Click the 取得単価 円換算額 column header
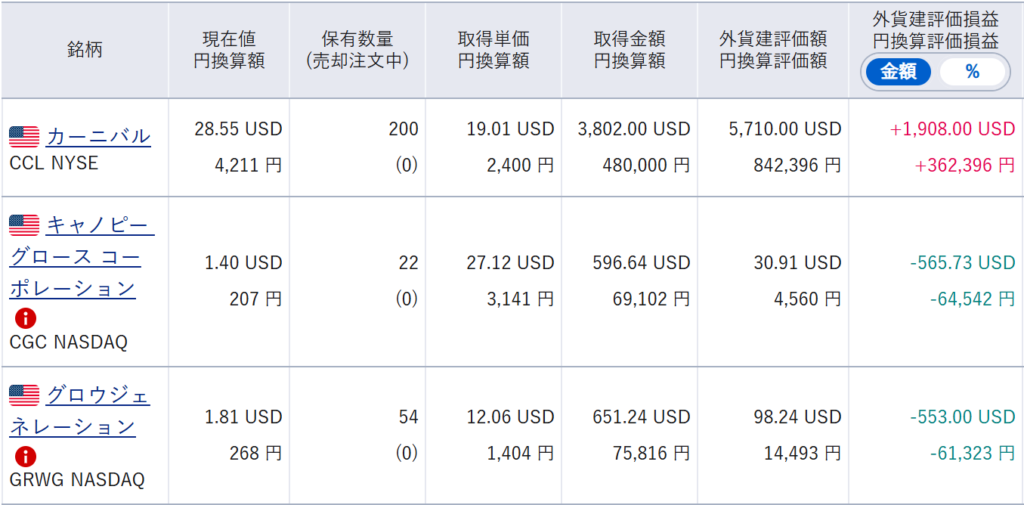1024x505 pixels. tap(493, 50)
